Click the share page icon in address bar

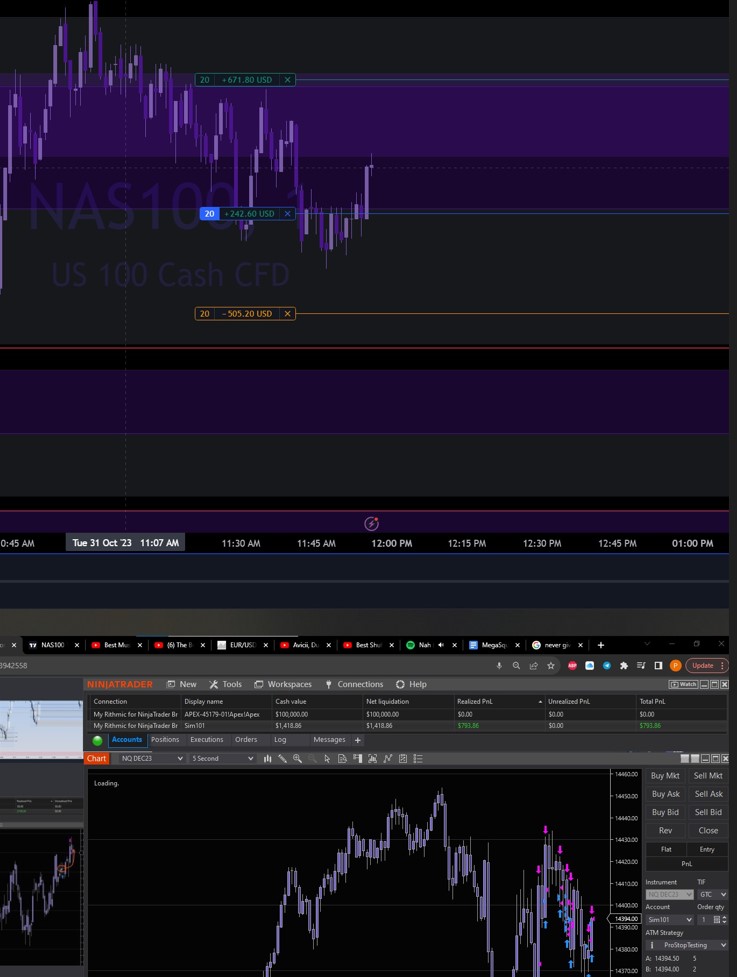click(533, 665)
